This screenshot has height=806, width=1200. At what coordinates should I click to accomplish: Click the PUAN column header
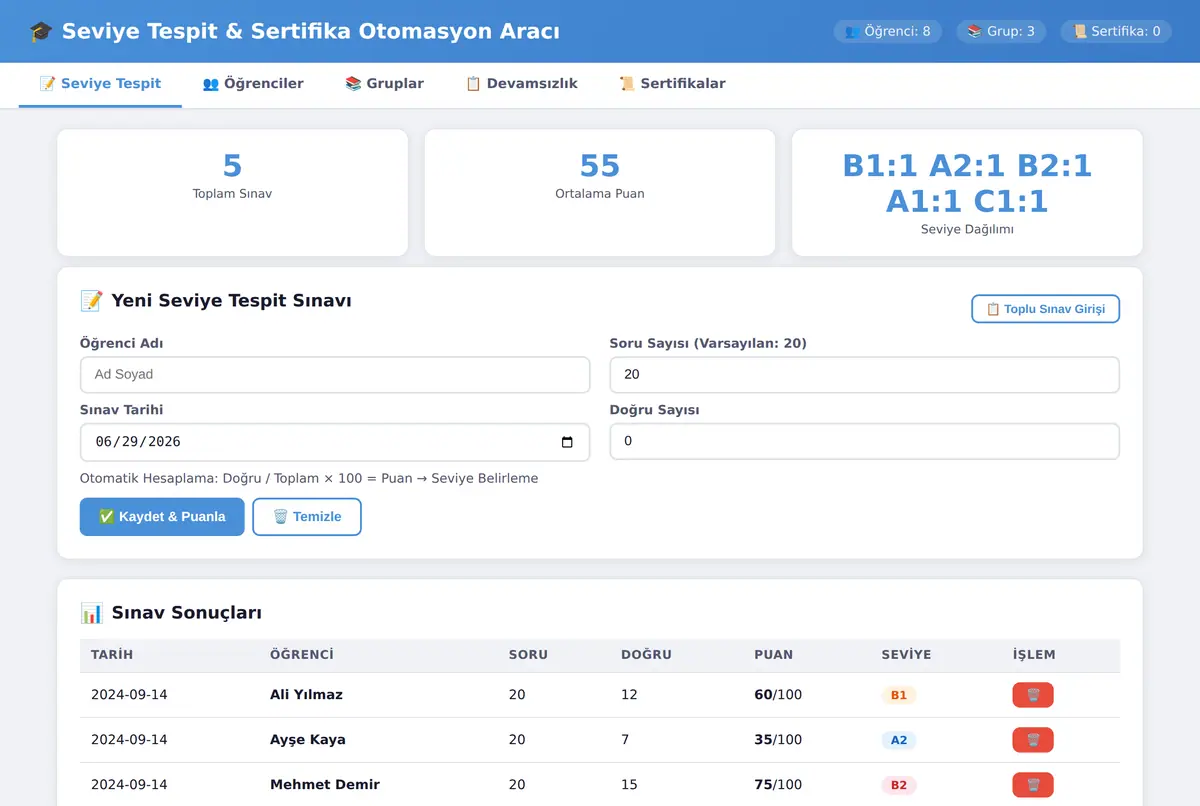click(774, 655)
